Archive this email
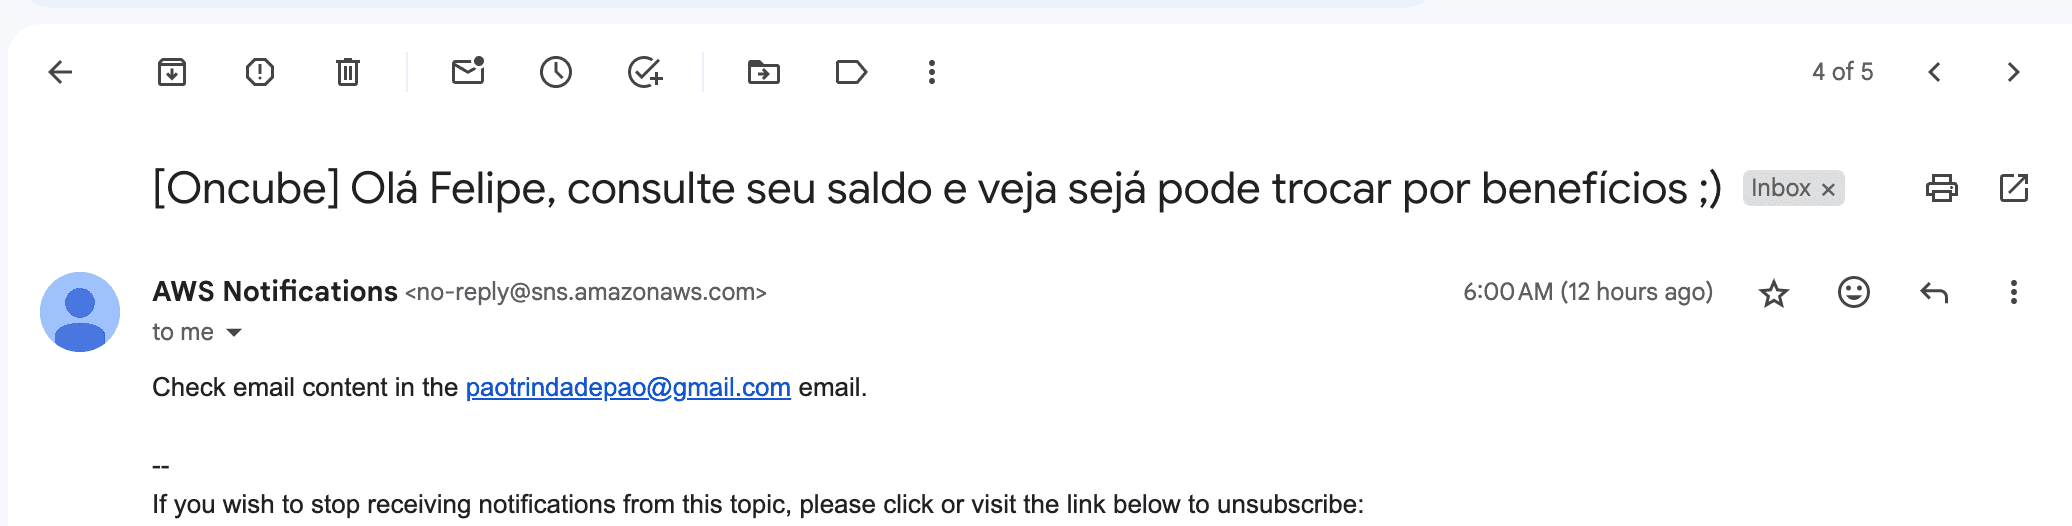Viewport: 2072px width, 526px height. click(172, 72)
